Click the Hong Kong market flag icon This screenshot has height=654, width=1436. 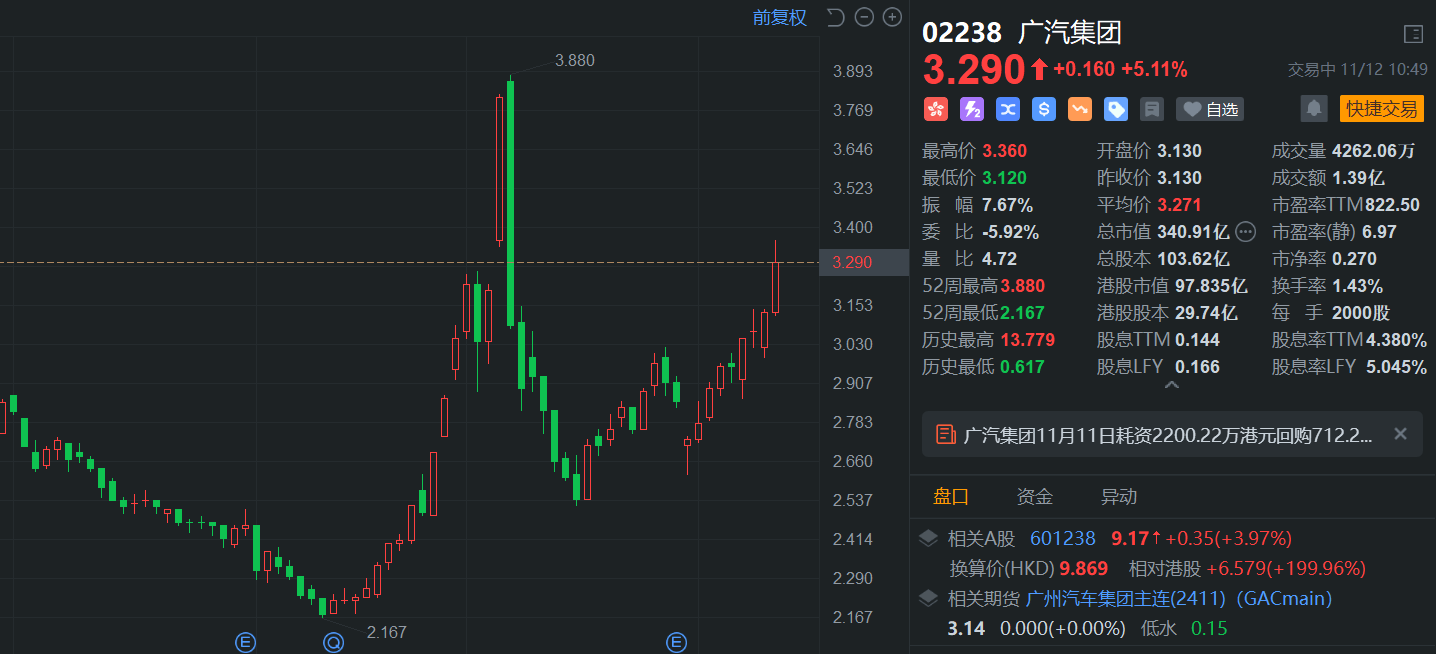(x=935, y=109)
